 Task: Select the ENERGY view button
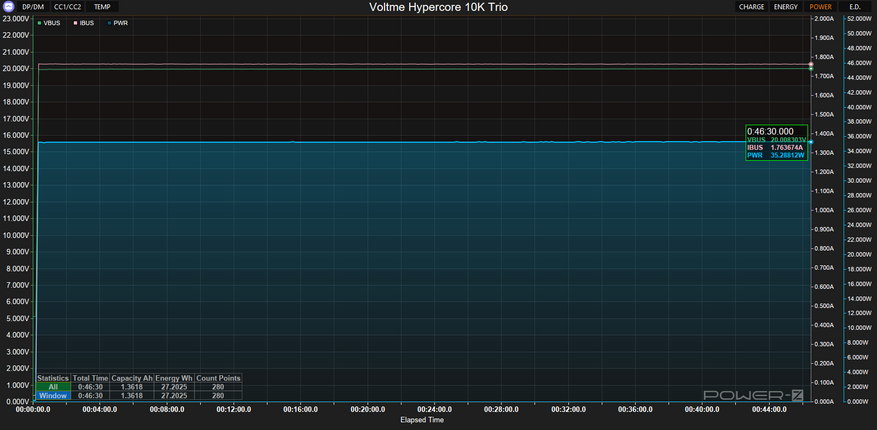[786, 6]
